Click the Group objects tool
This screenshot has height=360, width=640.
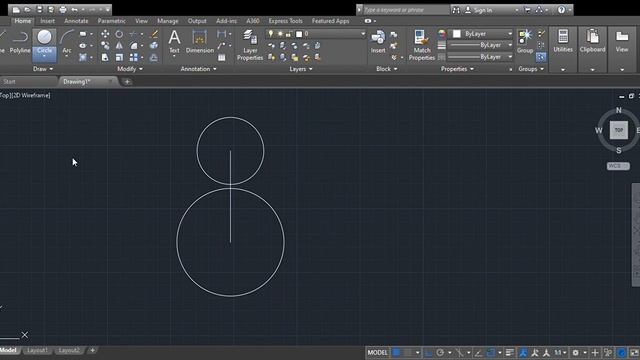click(525, 42)
